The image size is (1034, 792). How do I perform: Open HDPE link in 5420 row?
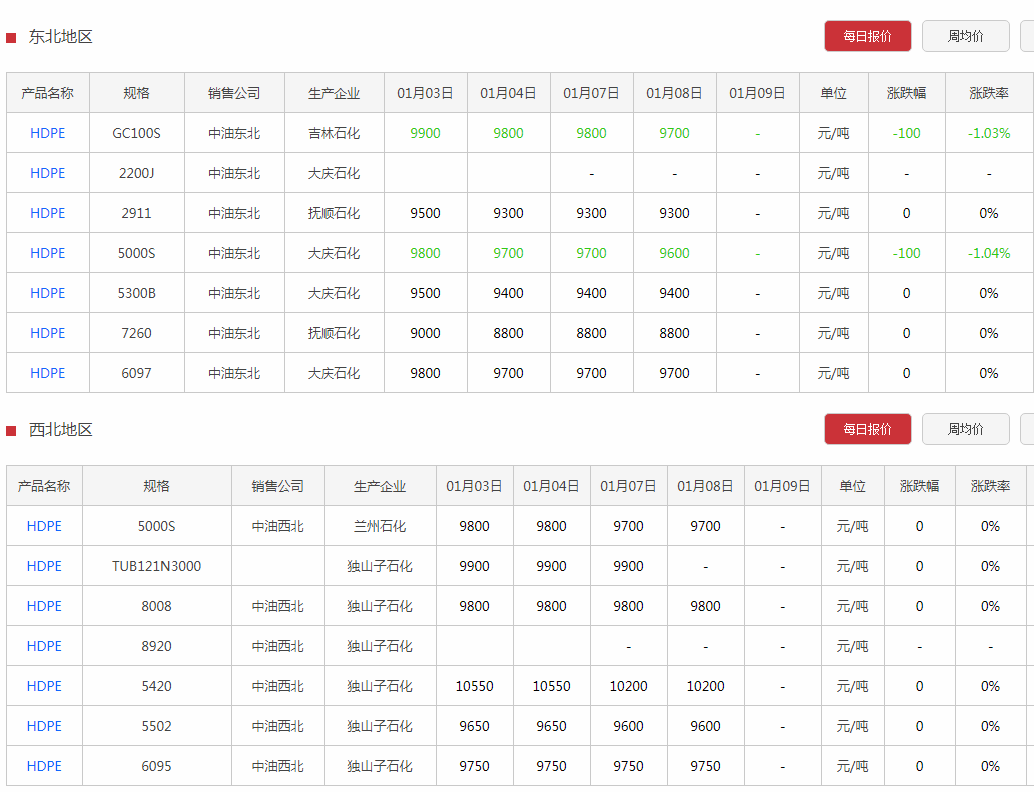click(x=44, y=686)
